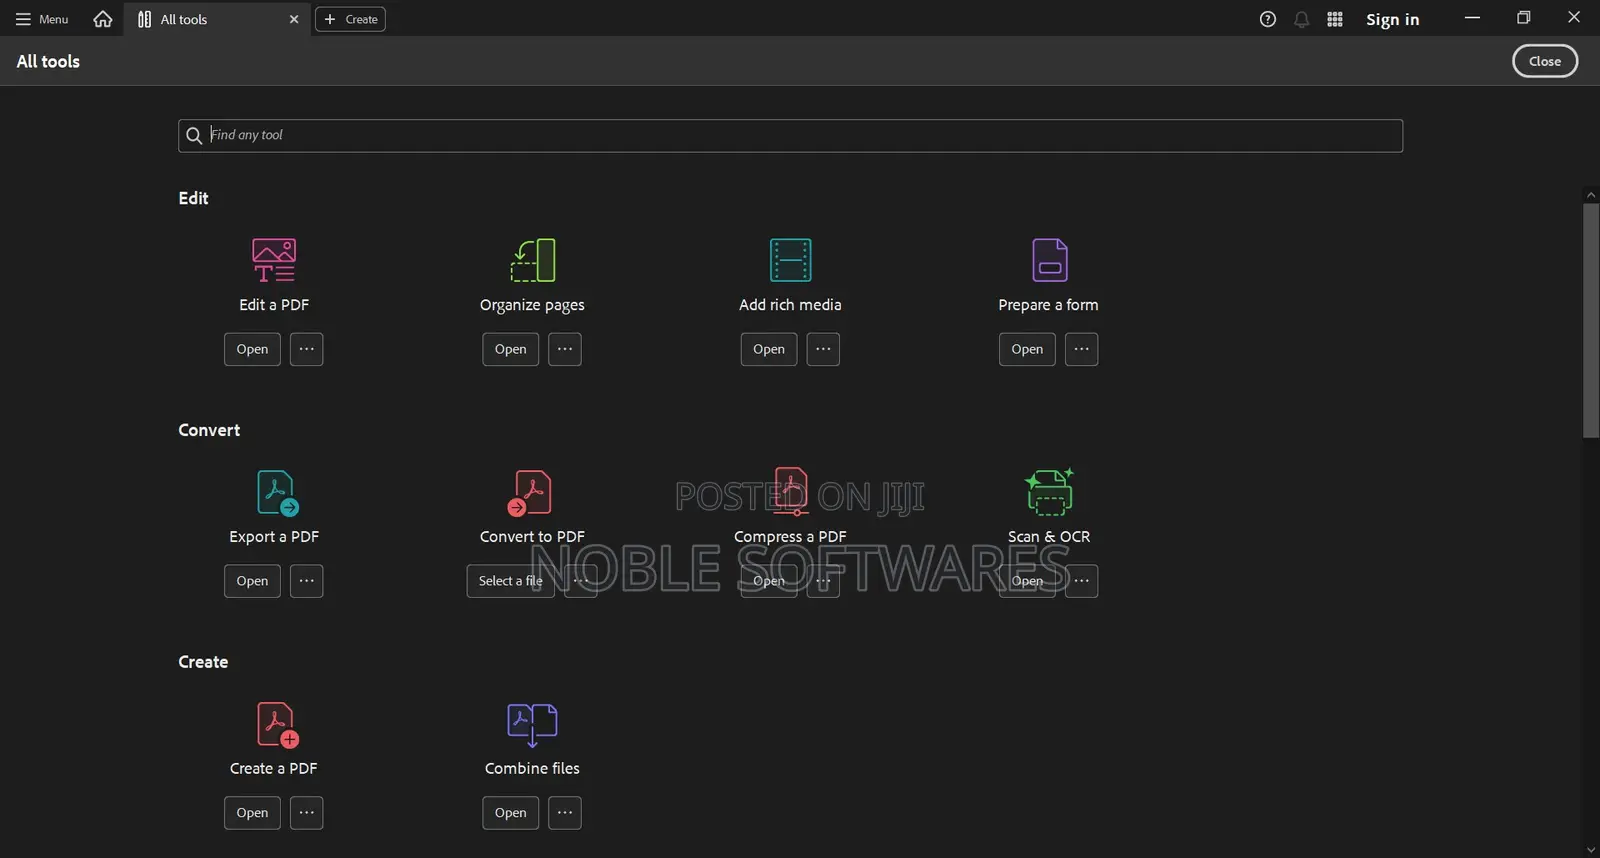1600x858 pixels.
Task: Click the Scan & OCR tool icon
Action: (x=1049, y=491)
